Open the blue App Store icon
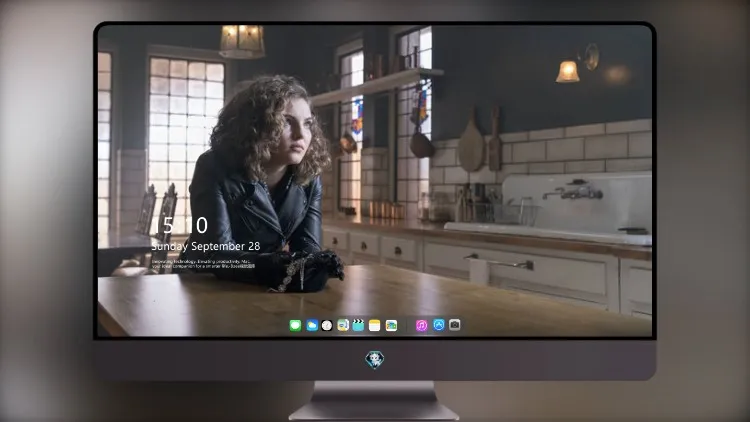 tap(439, 325)
